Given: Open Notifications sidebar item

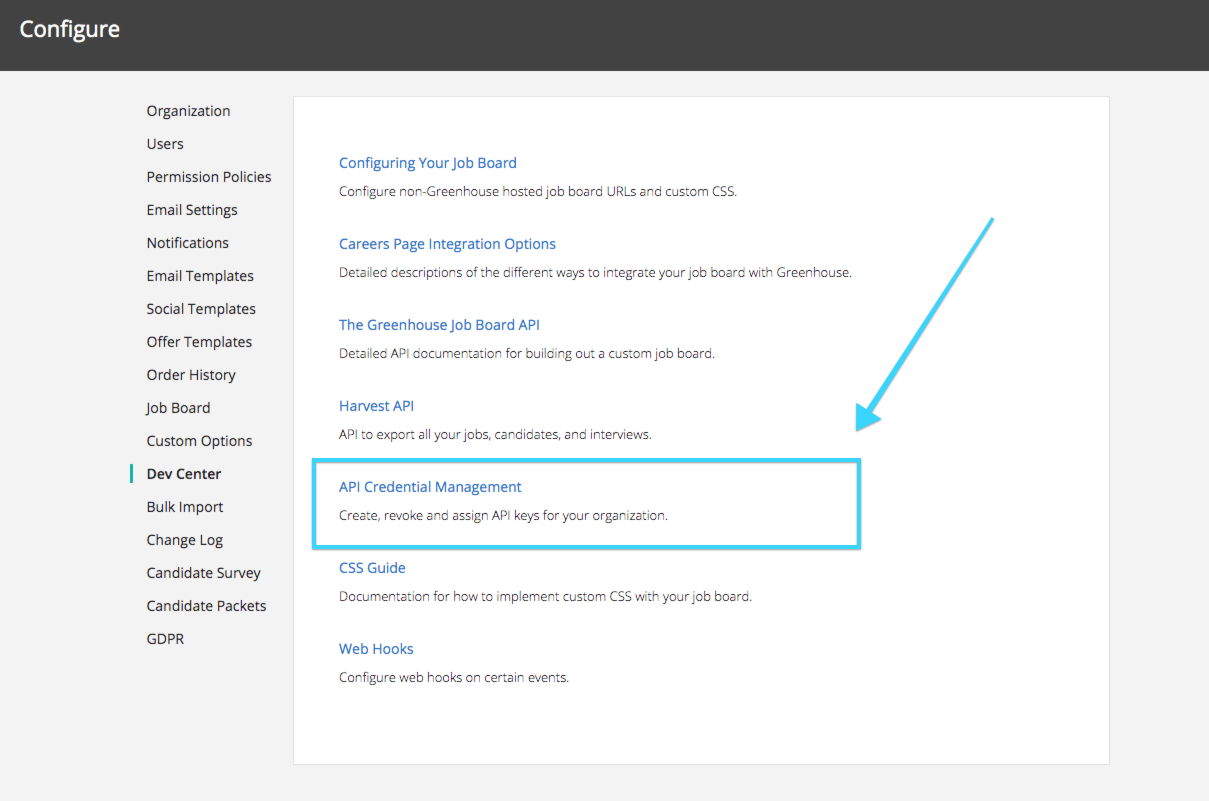Looking at the screenshot, I should point(187,243).
